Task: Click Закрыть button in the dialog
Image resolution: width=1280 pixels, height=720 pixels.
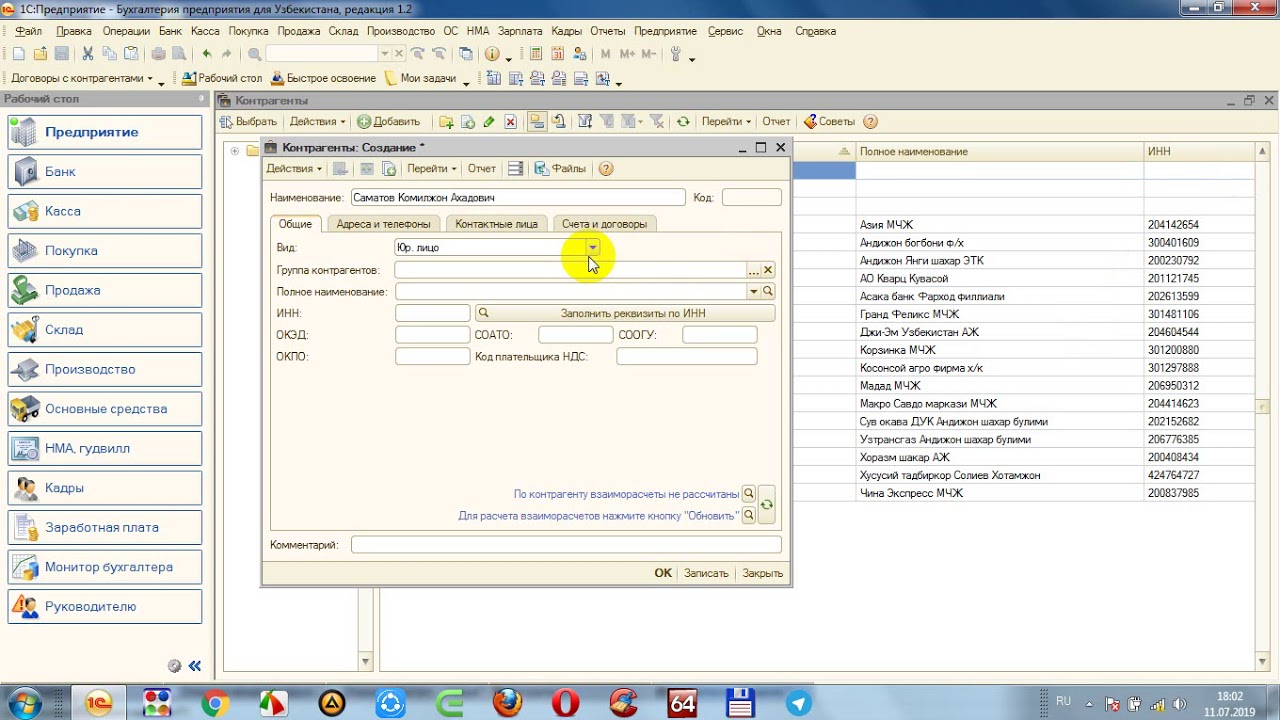Action: (x=763, y=574)
